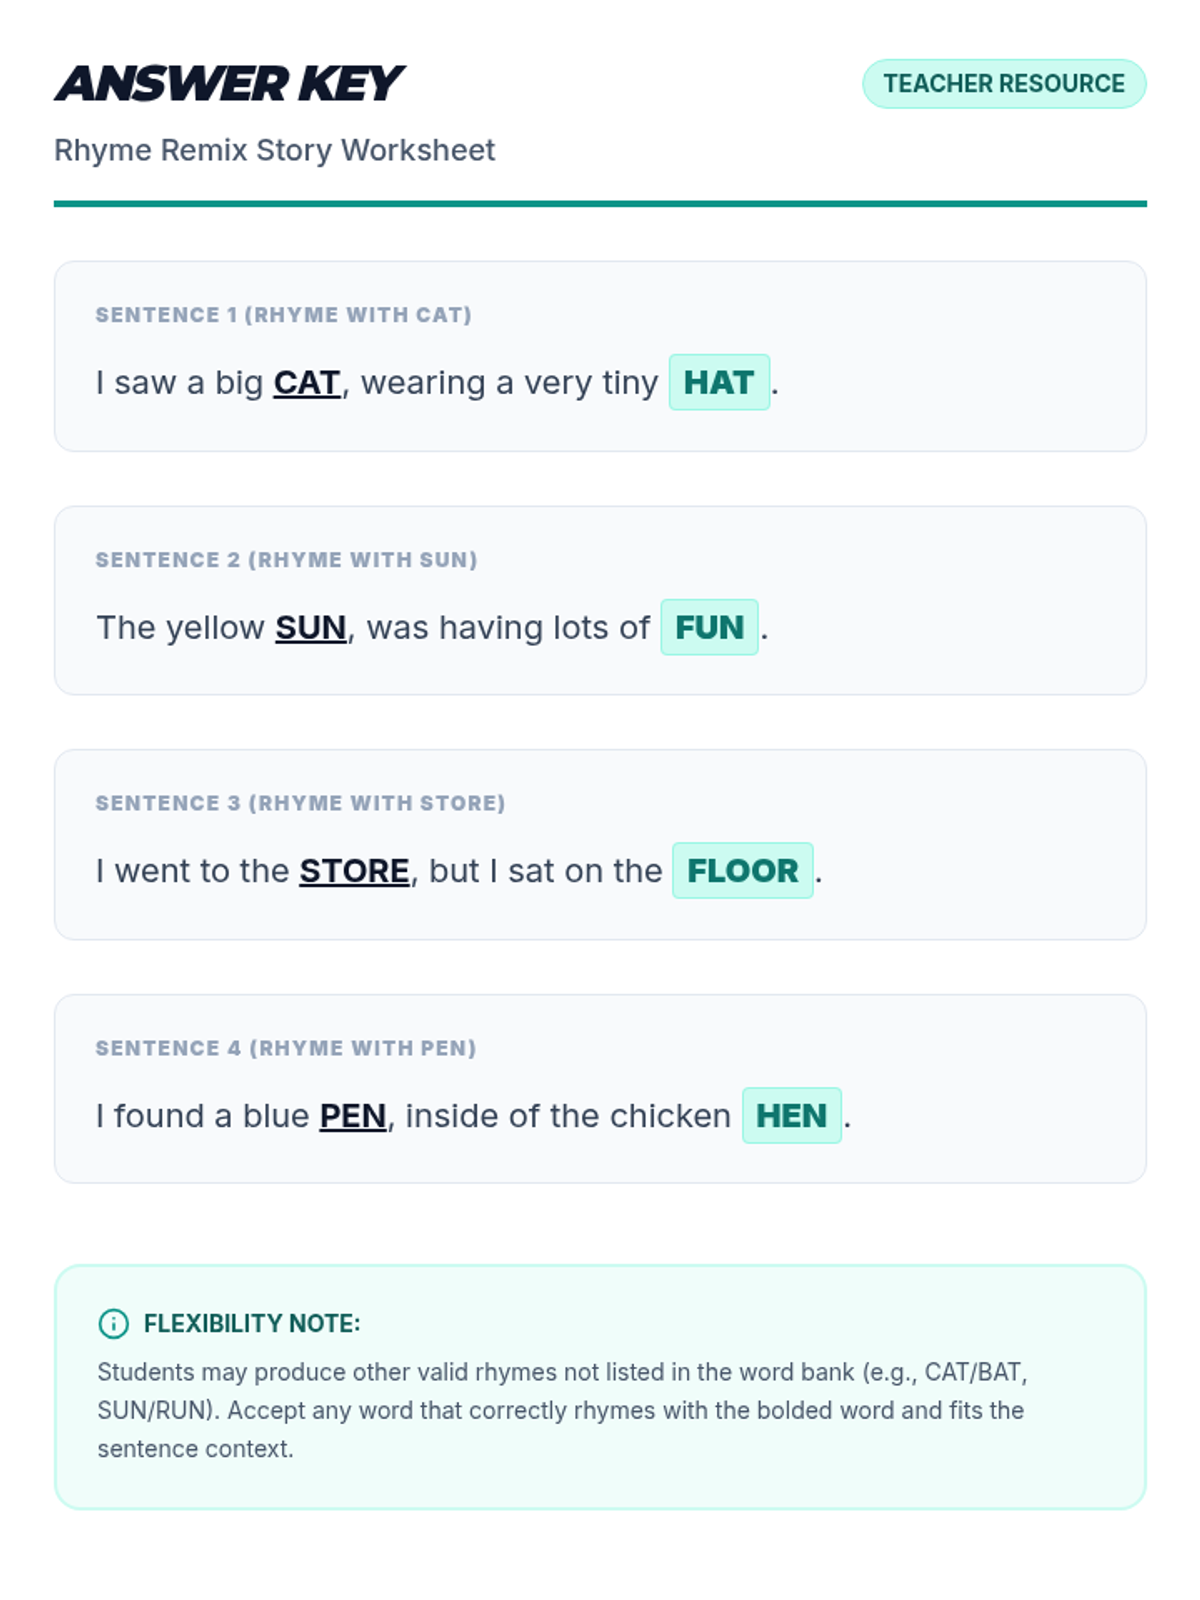Click the teal divider line under header

pyautogui.click(x=600, y=204)
